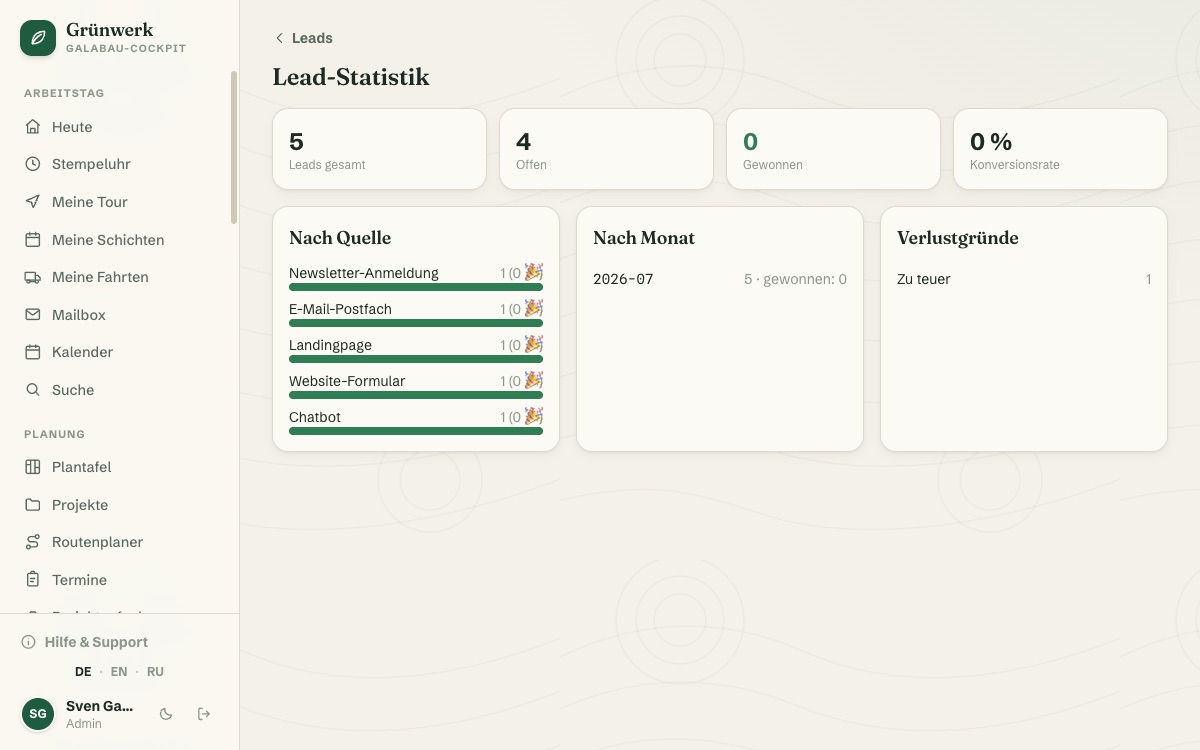Open the Projekte page
Image resolution: width=1200 pixels, height=750 pixels.
[x=120, y=505]
